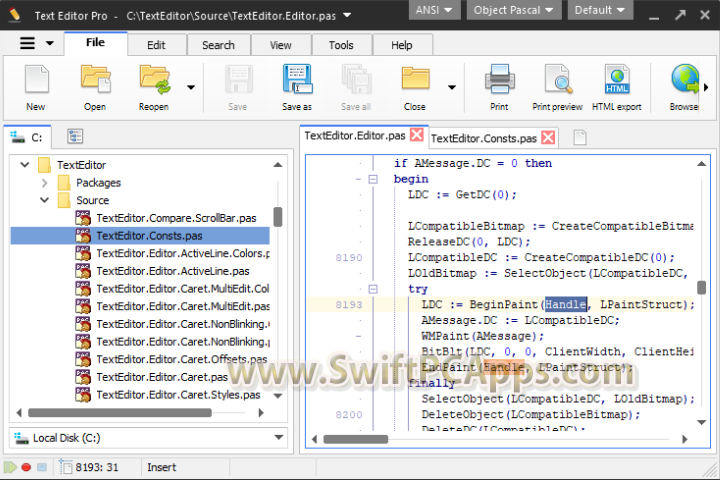Click the macro stop icon in status bar
This screenshot has height=480, width=720.
42,467
